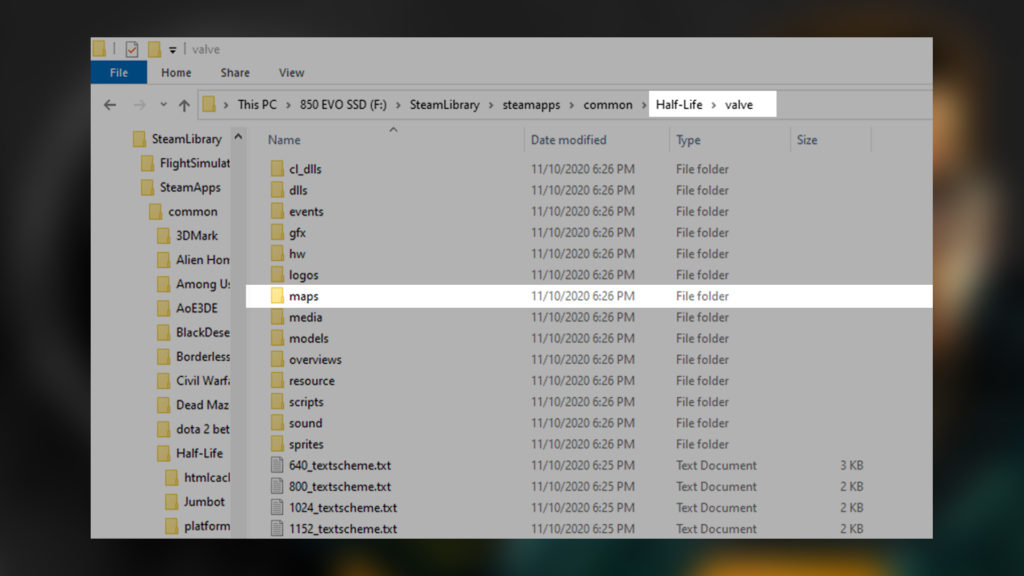
Task: Select Among Us folder in tree
Action: click(x=202, y=284)
